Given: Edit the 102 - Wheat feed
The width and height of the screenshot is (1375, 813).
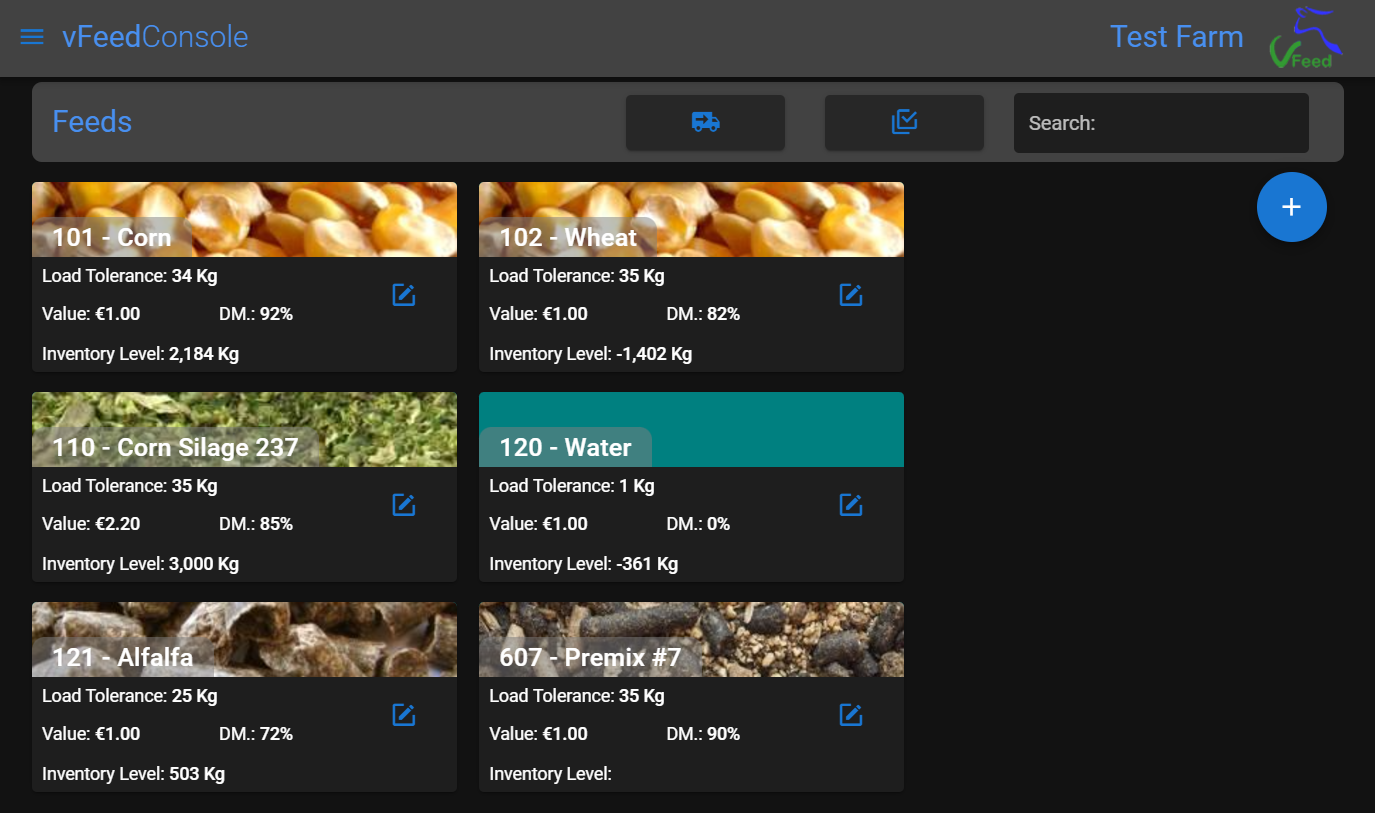Looking at the screenshot, I should (x=850, y=294).
